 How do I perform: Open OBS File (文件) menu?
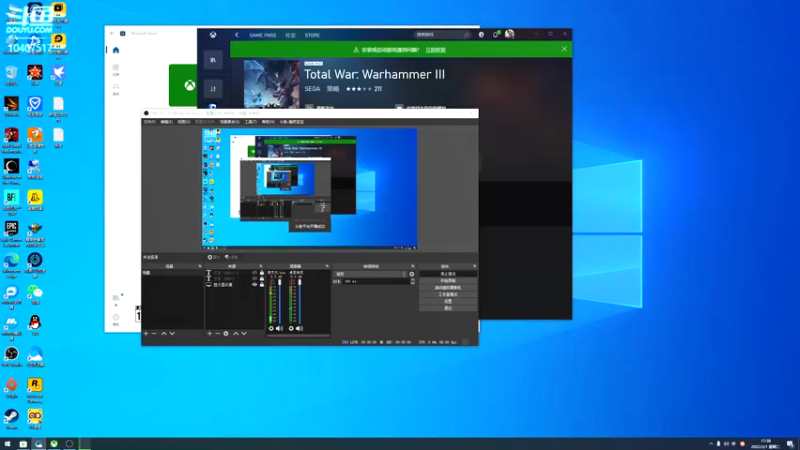coord(149,122)
